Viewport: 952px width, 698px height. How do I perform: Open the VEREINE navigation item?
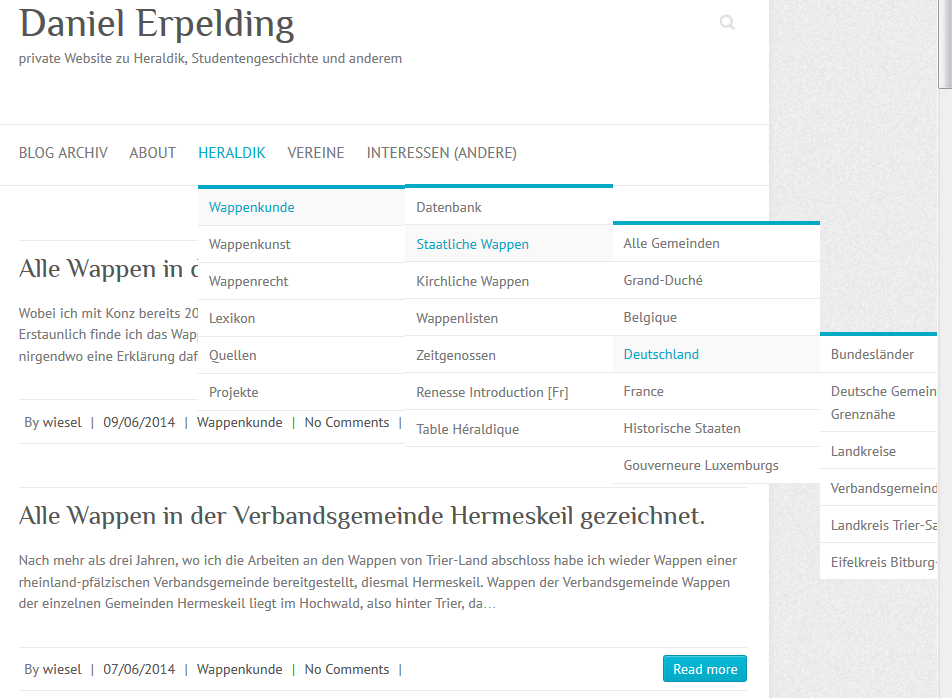(315, 153)
